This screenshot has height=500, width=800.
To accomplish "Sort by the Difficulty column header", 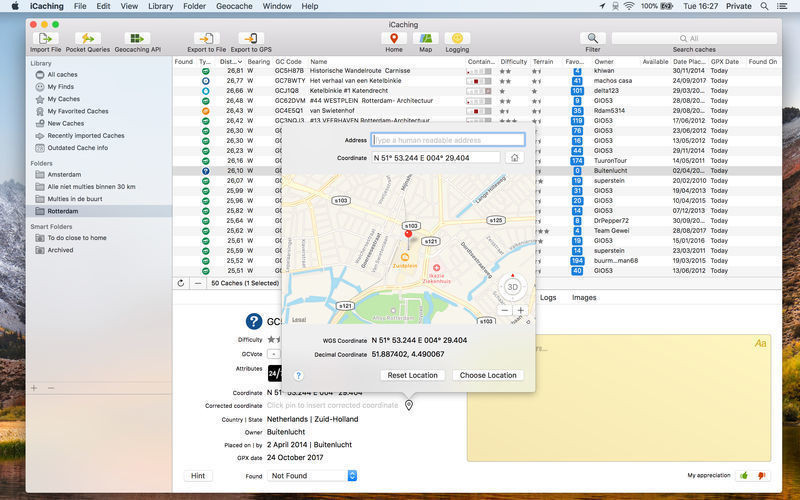I will (x=513, y=62).
